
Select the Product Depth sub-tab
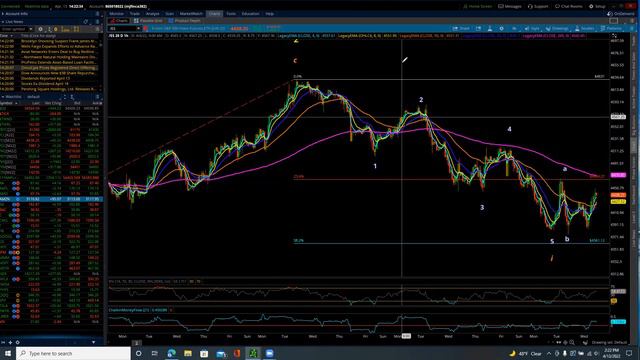pos(185,21)
